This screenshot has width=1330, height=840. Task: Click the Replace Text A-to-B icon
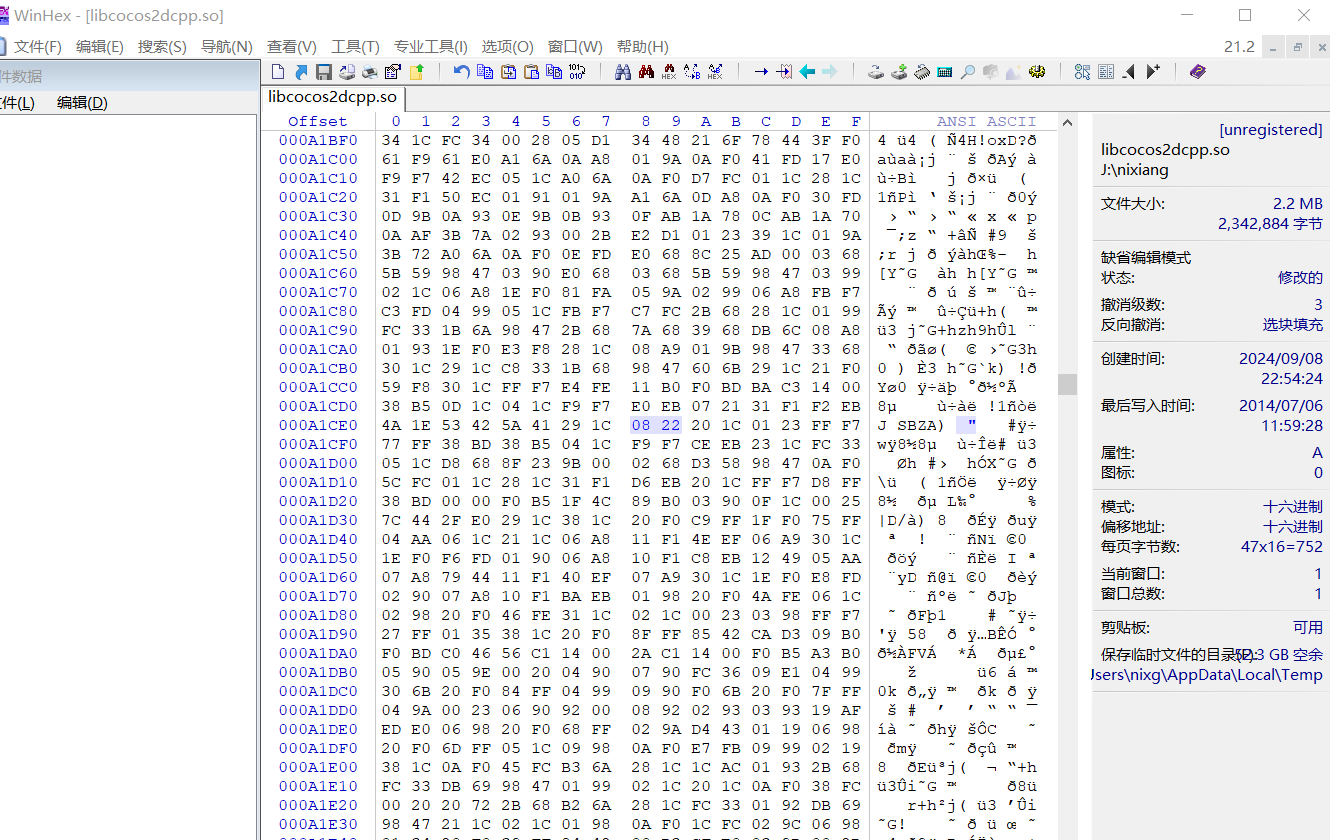click(692, 72)
